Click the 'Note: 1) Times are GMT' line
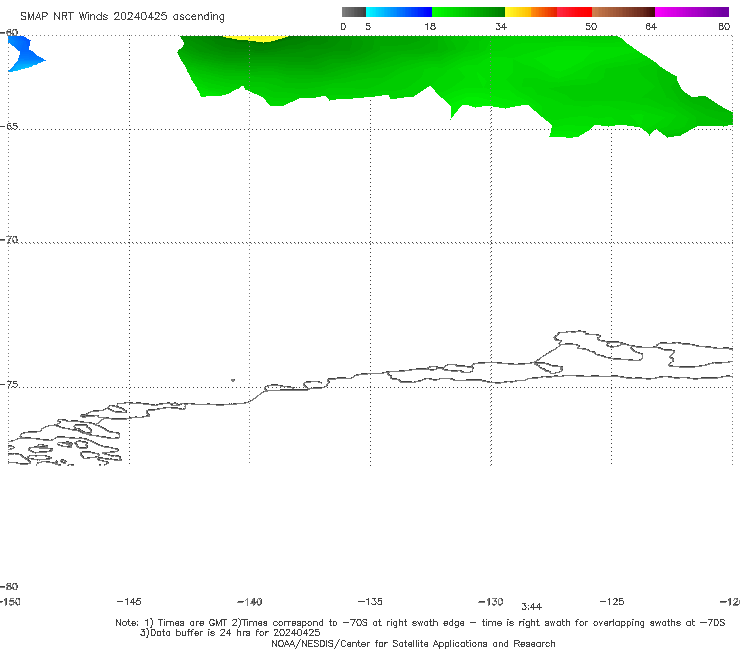740x650 pixels. [x=420, y=623]
